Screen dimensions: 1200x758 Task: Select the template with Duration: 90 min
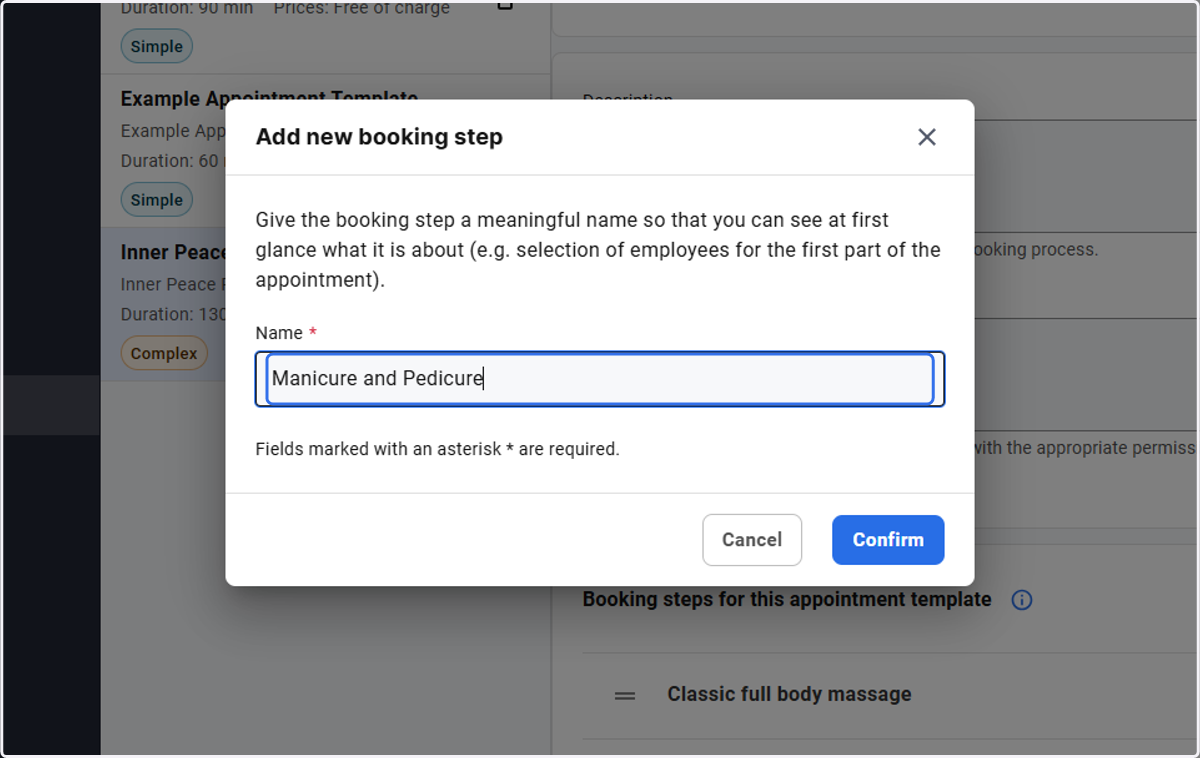pos(325,37)
